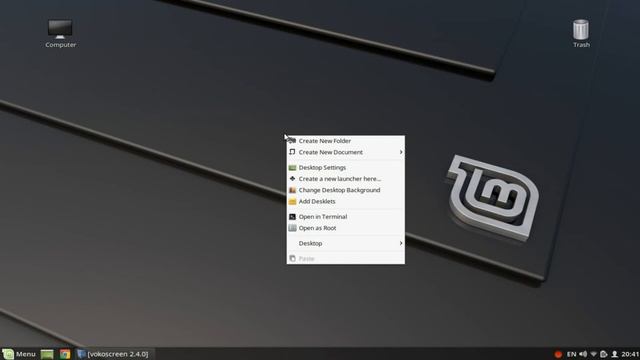Click the Open in Terminal icon
This screenshot has width=640, height=360.
coord(292,217)
